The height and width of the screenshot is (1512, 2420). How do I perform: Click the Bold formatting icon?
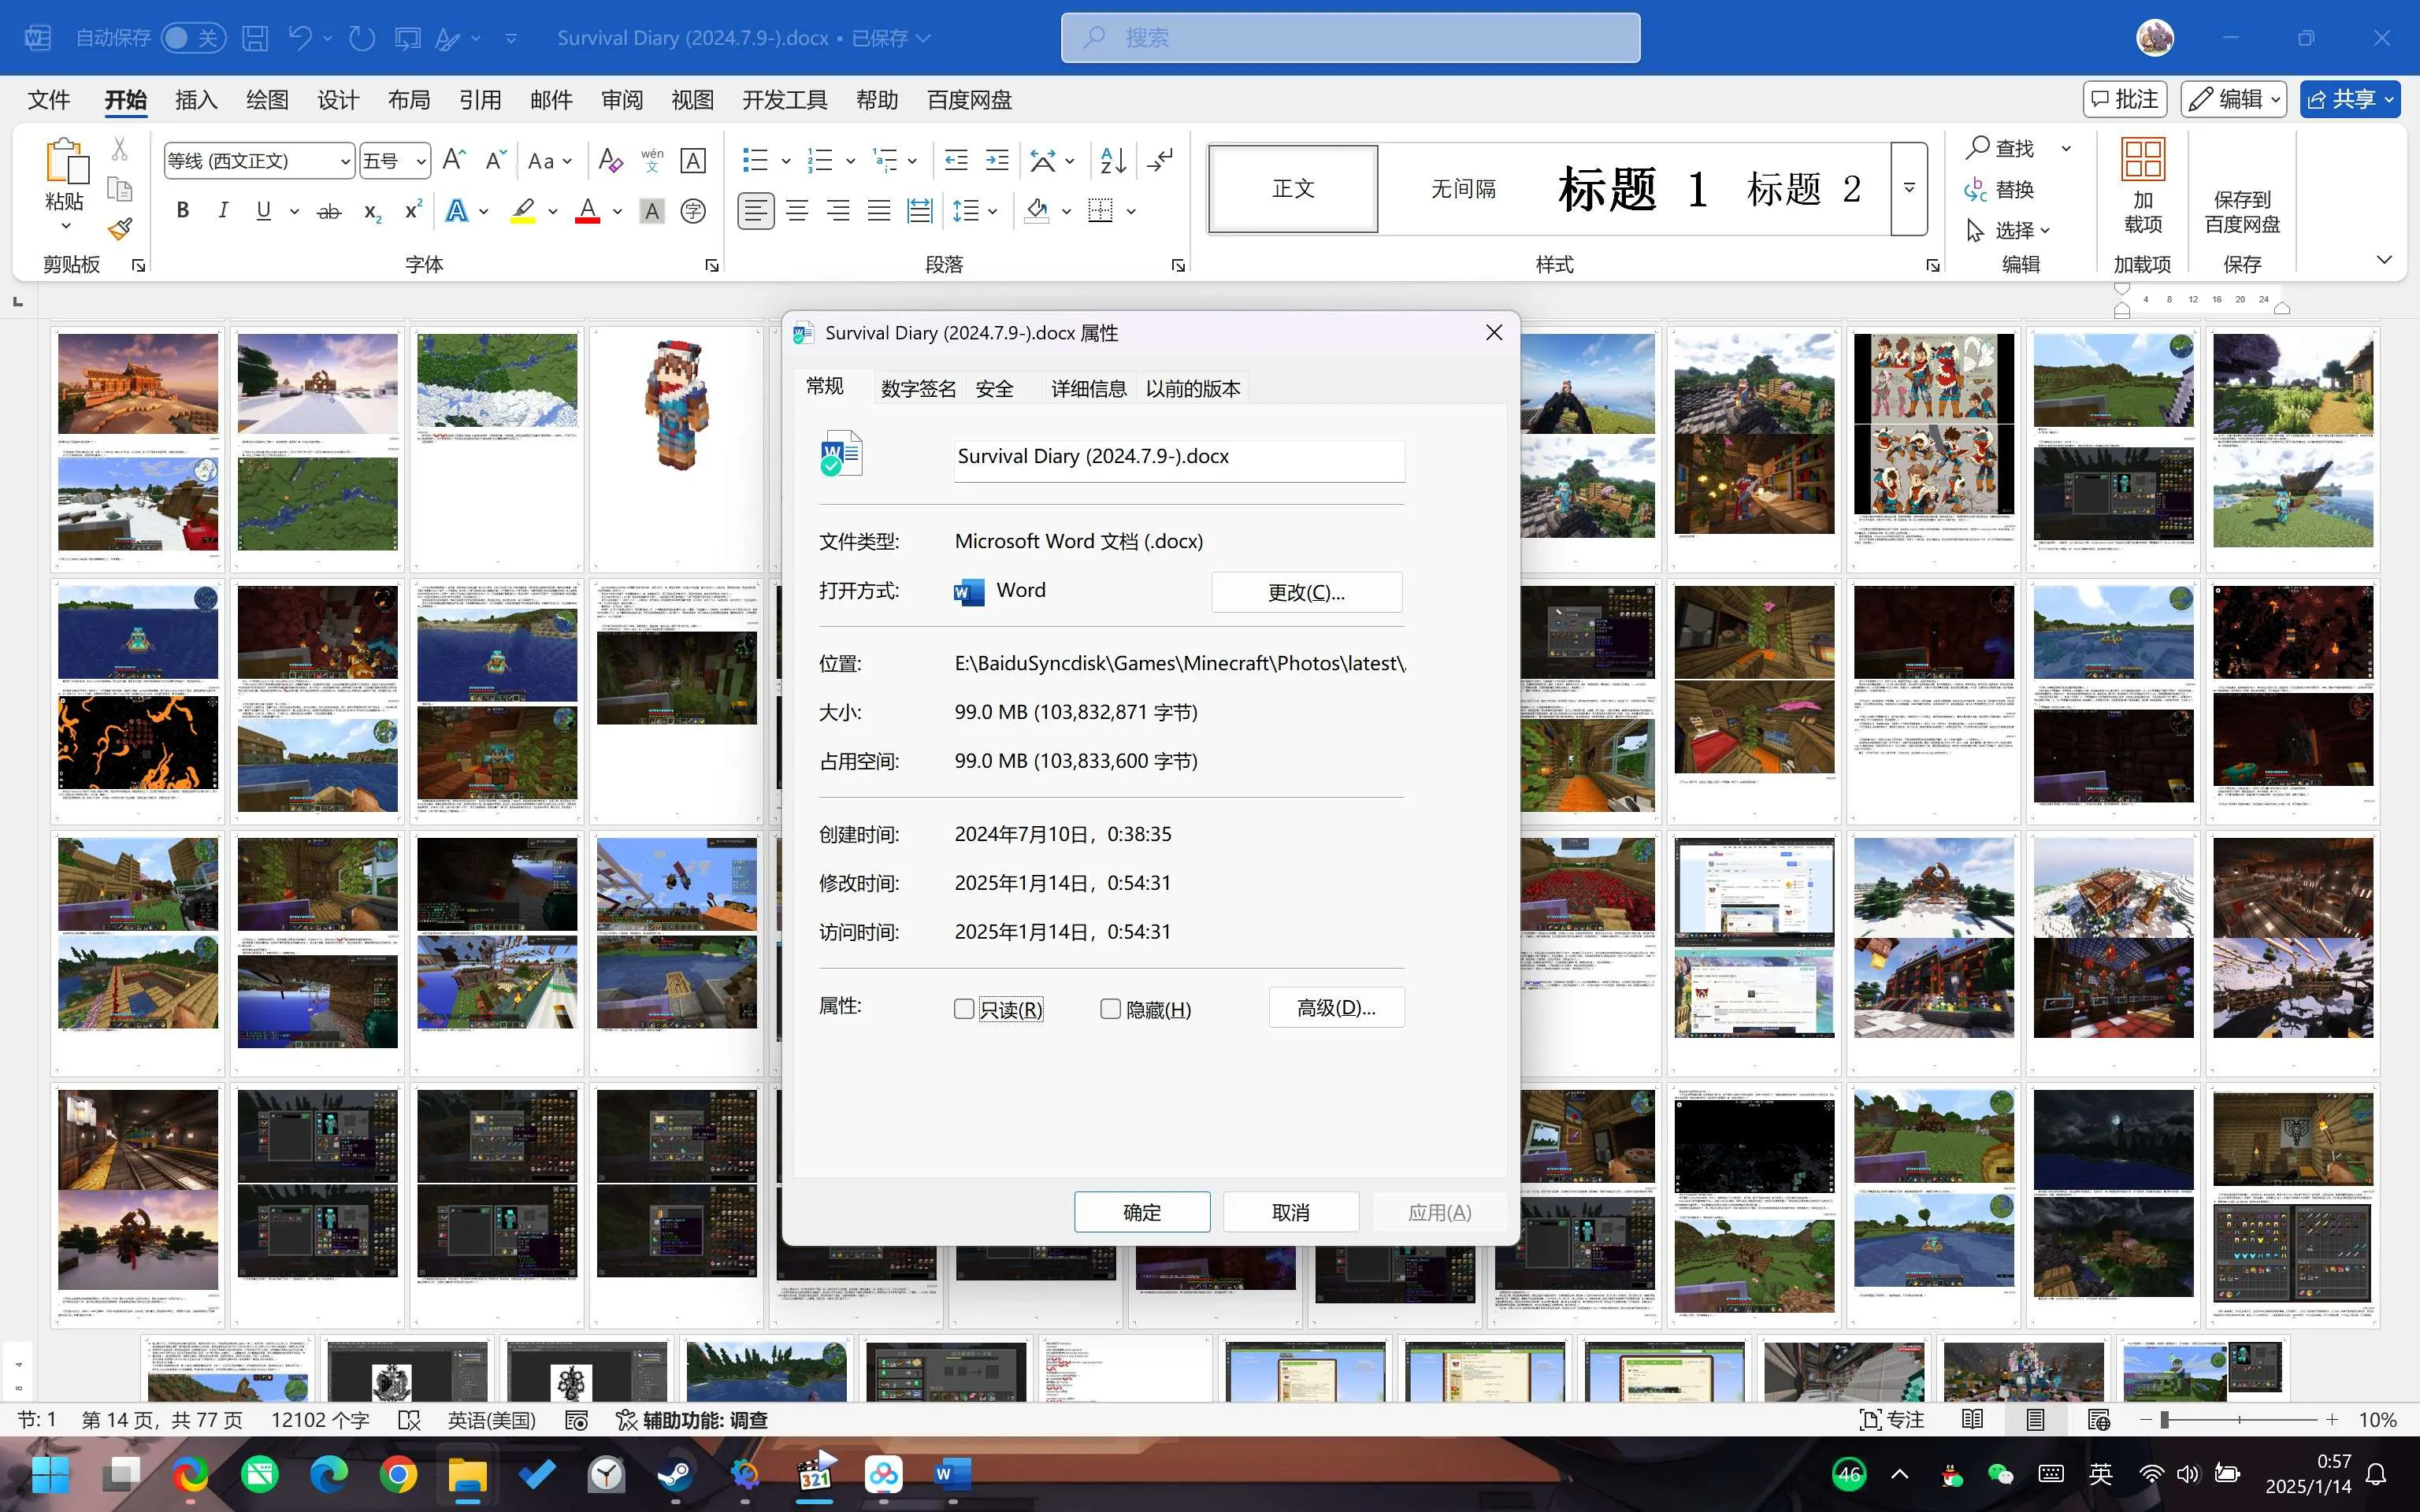[x=182, y=211]
